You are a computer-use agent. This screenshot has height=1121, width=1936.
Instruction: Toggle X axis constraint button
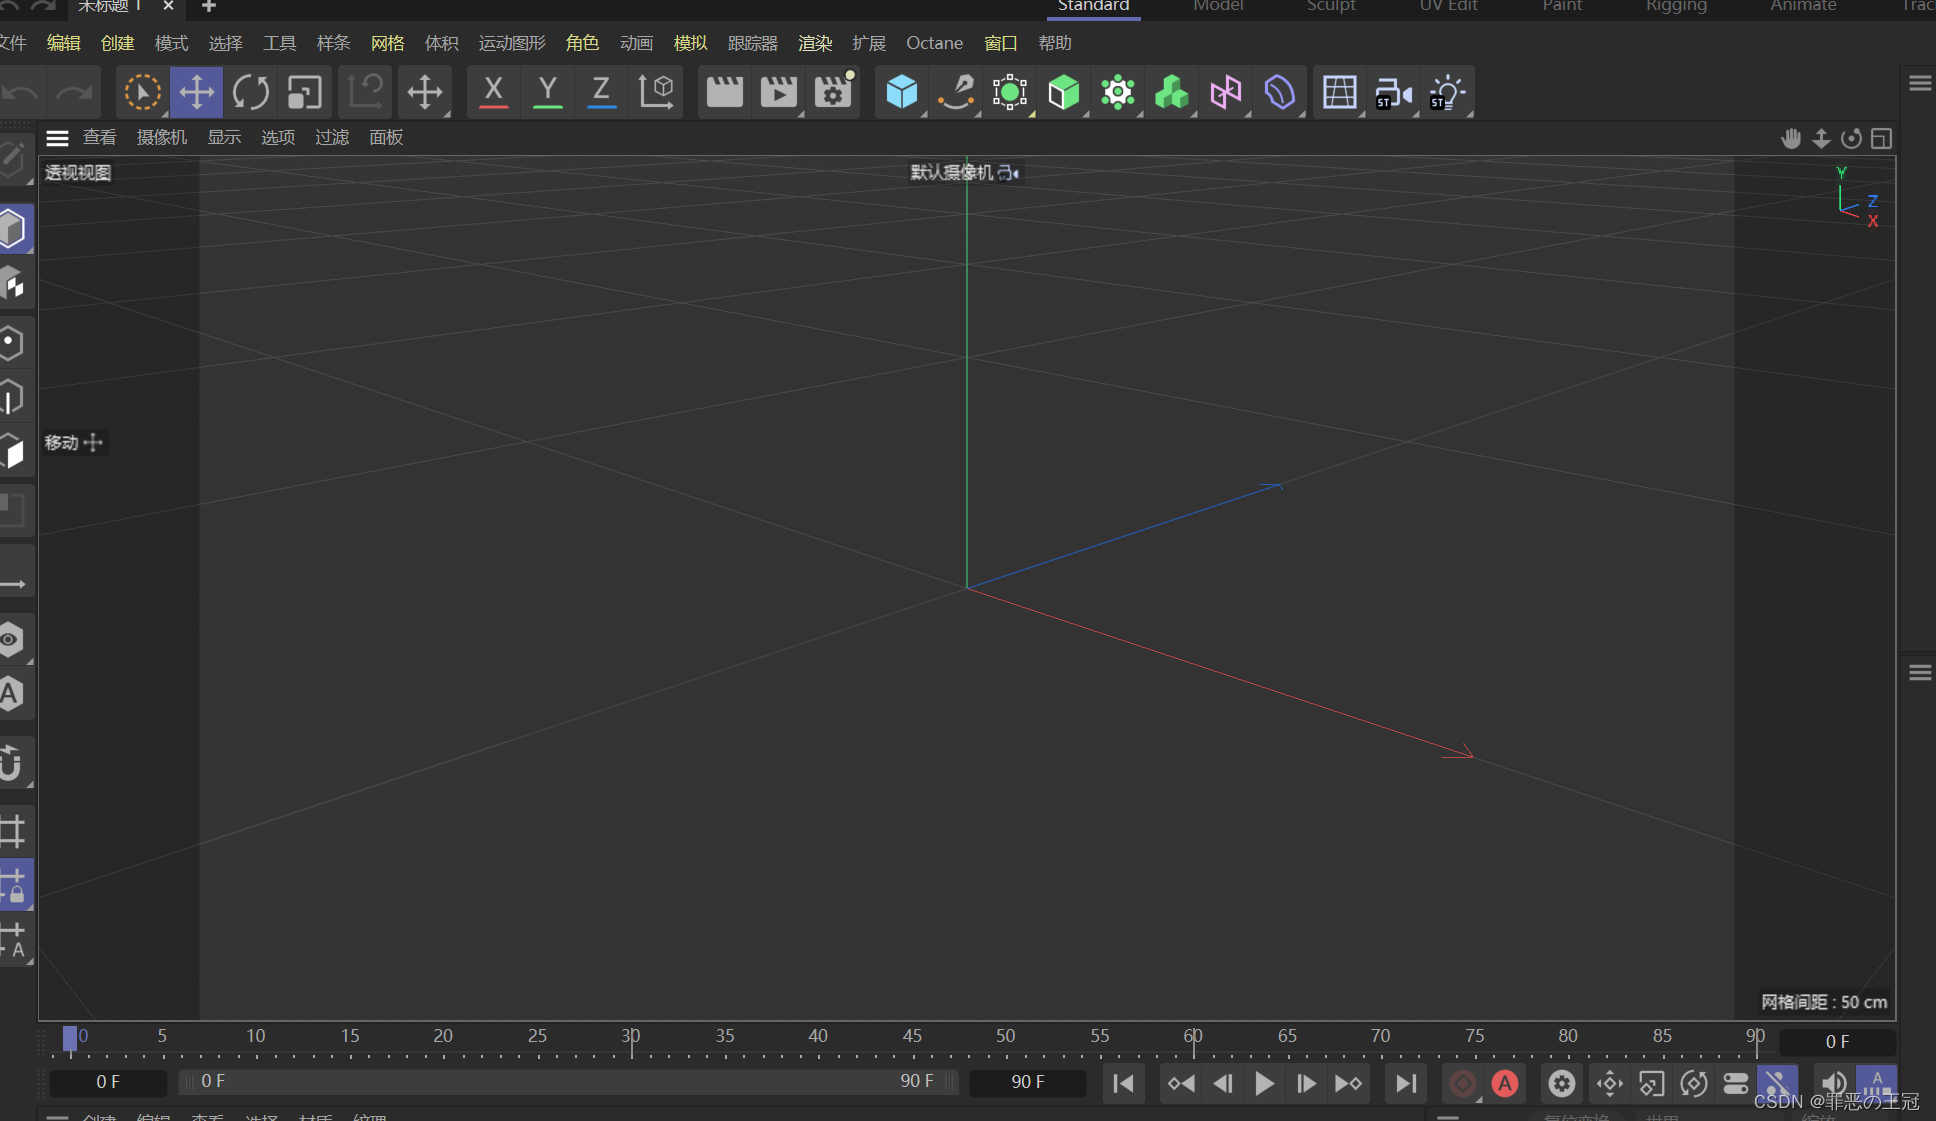(494, 91)
